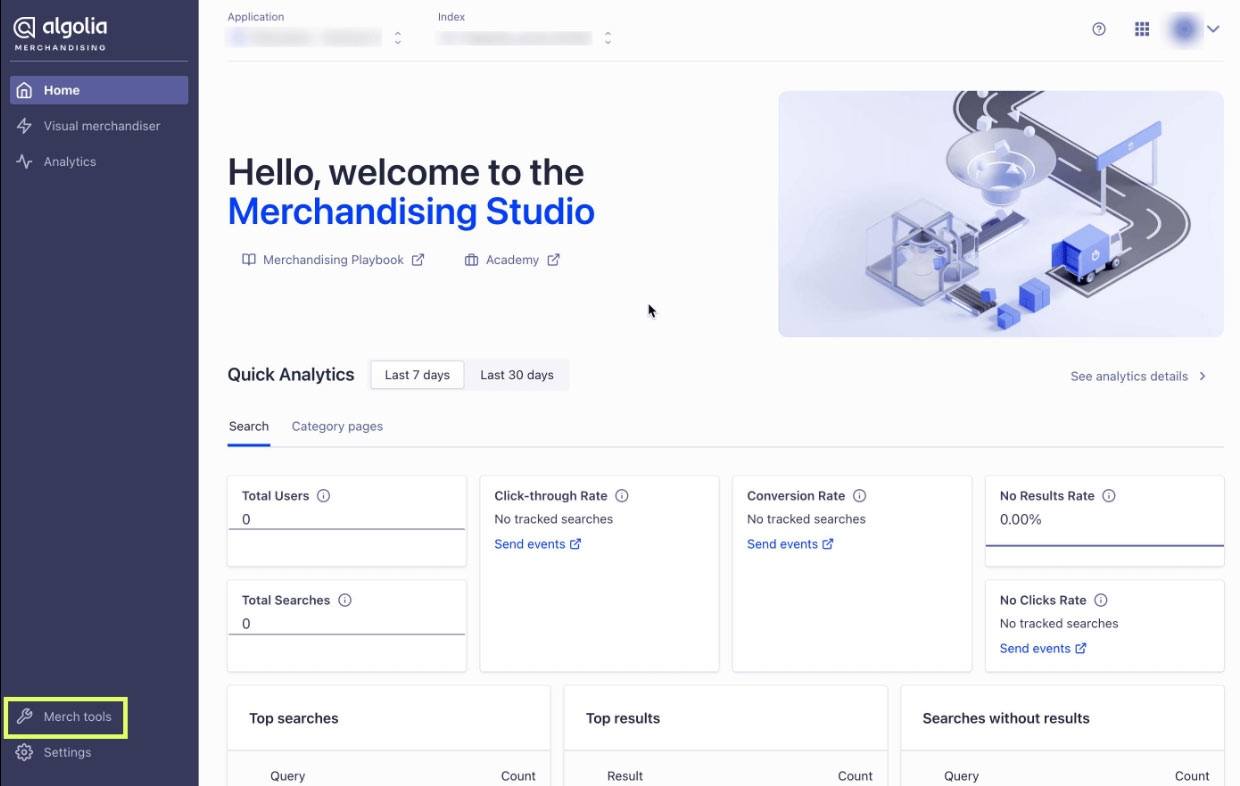Click chevron next to See analytics details

tap(1203, 377)
